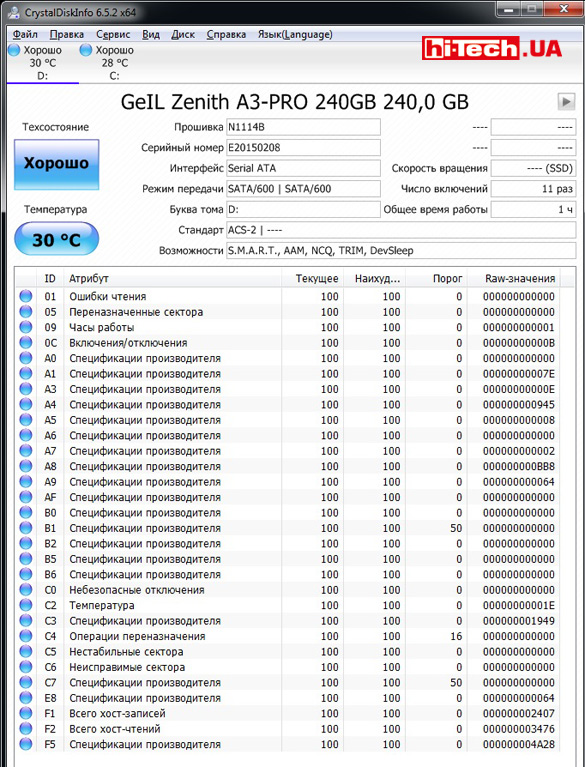Open the Файл menu
This screenshot has width=585, height=767.
click(x=25, y=34)
